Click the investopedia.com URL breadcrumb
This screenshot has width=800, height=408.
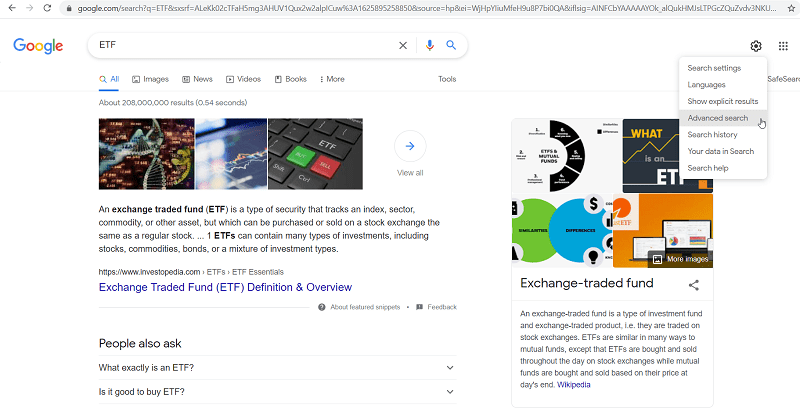pos(191,272)
